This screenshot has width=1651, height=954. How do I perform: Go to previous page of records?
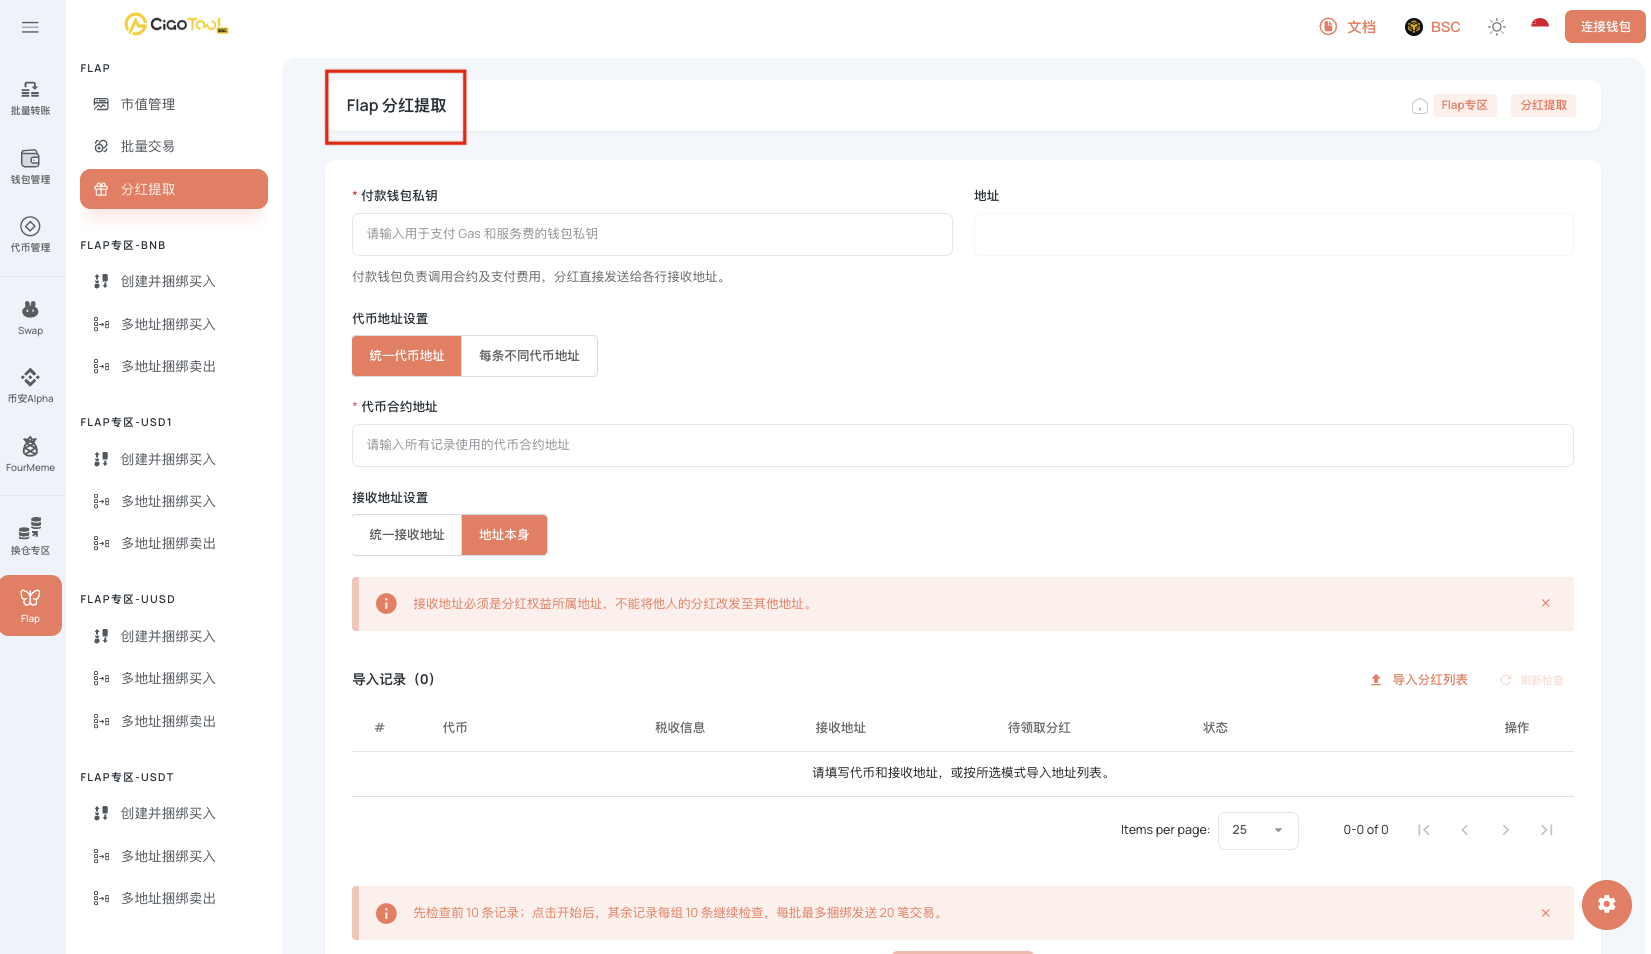coord(1465,830)
